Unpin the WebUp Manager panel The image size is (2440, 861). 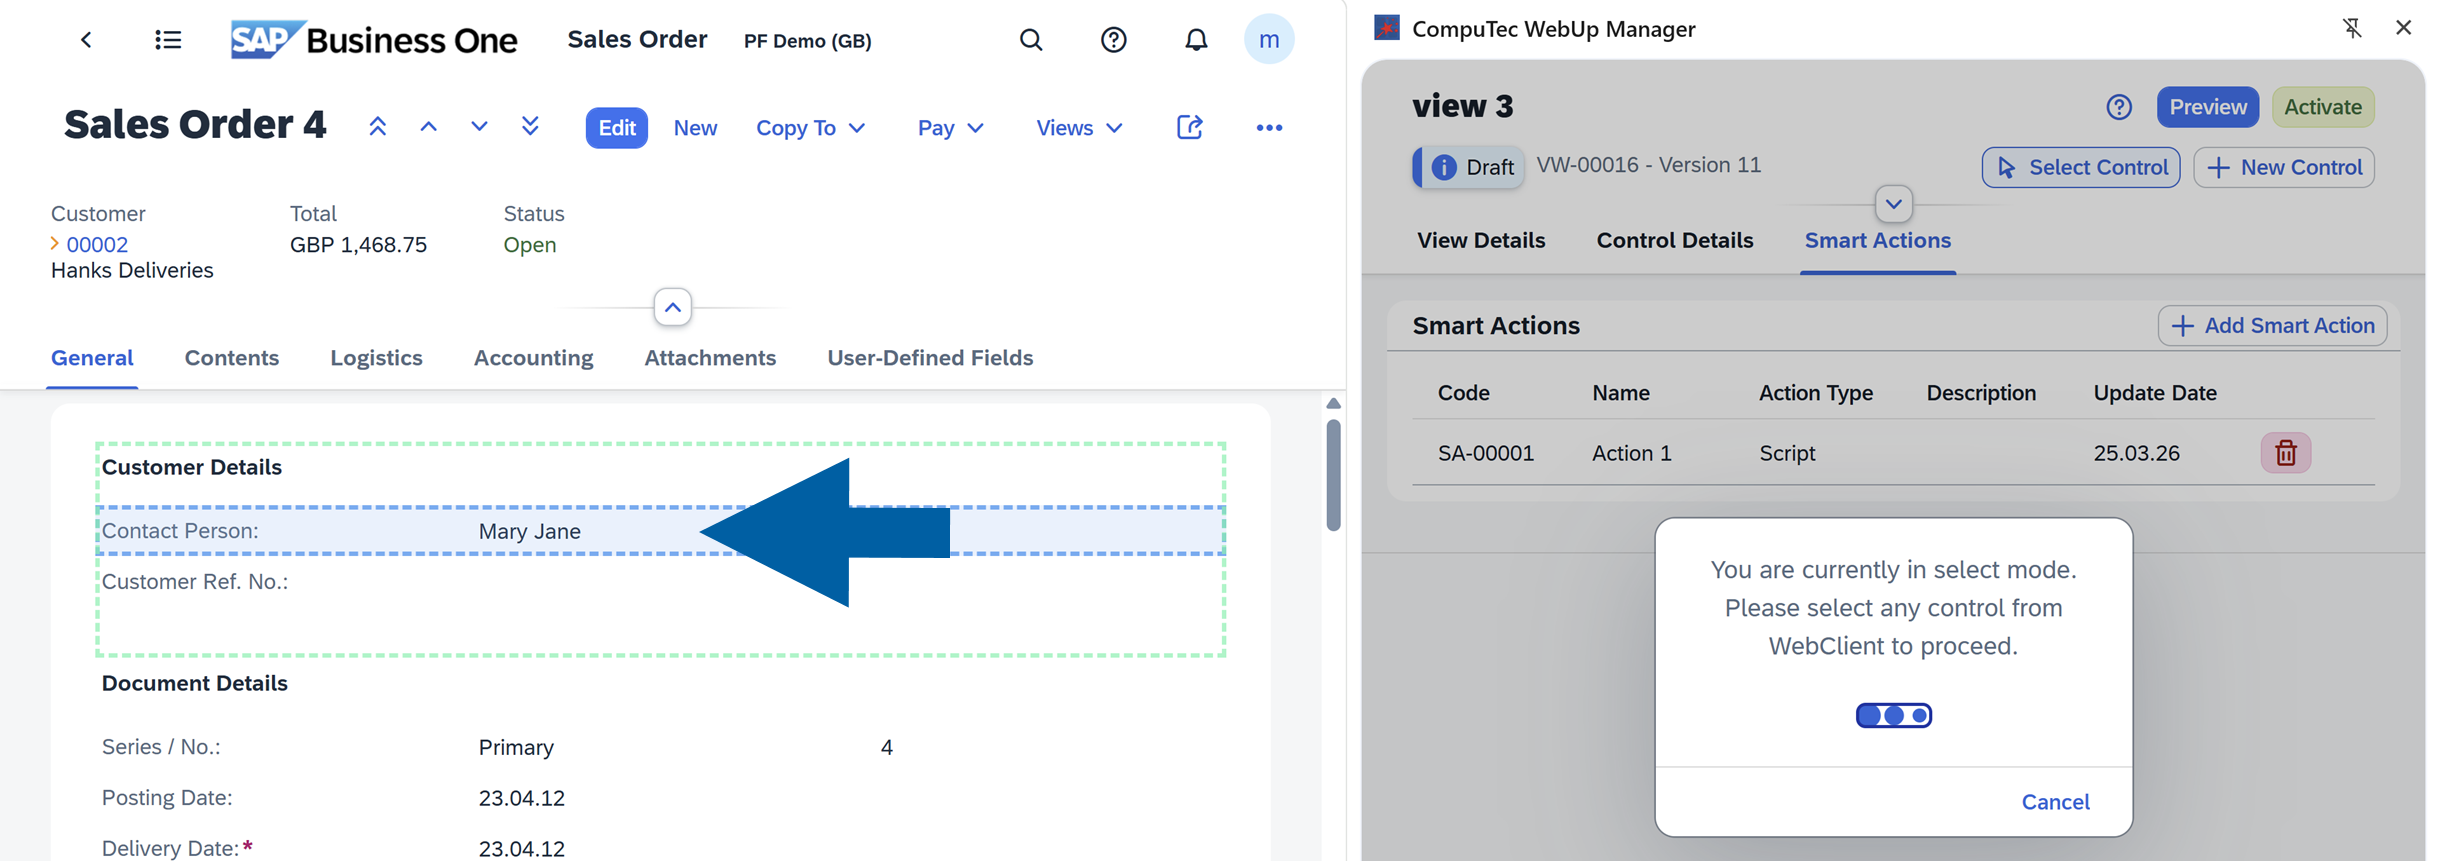pyautogui.click(x=2352, y=28)
